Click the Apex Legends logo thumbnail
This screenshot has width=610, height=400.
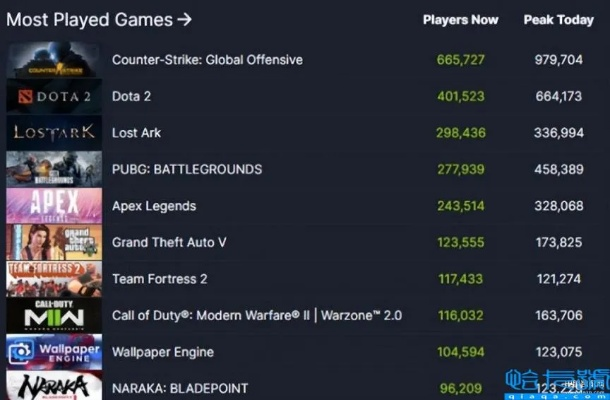(x=54, y=206)
